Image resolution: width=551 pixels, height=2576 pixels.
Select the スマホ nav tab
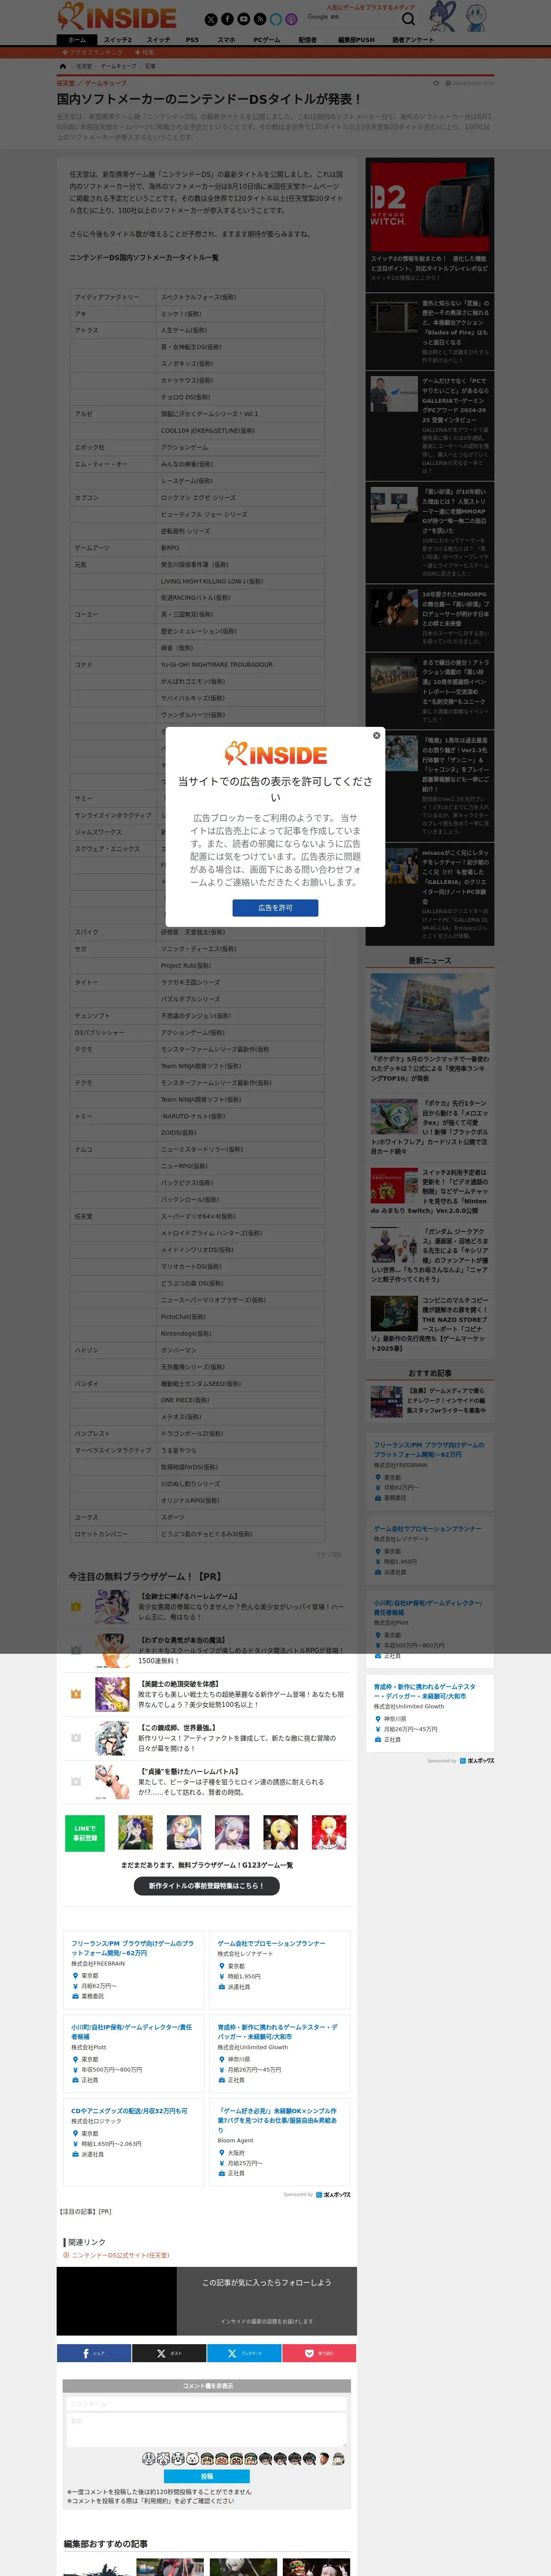click(x=227, y=40)
